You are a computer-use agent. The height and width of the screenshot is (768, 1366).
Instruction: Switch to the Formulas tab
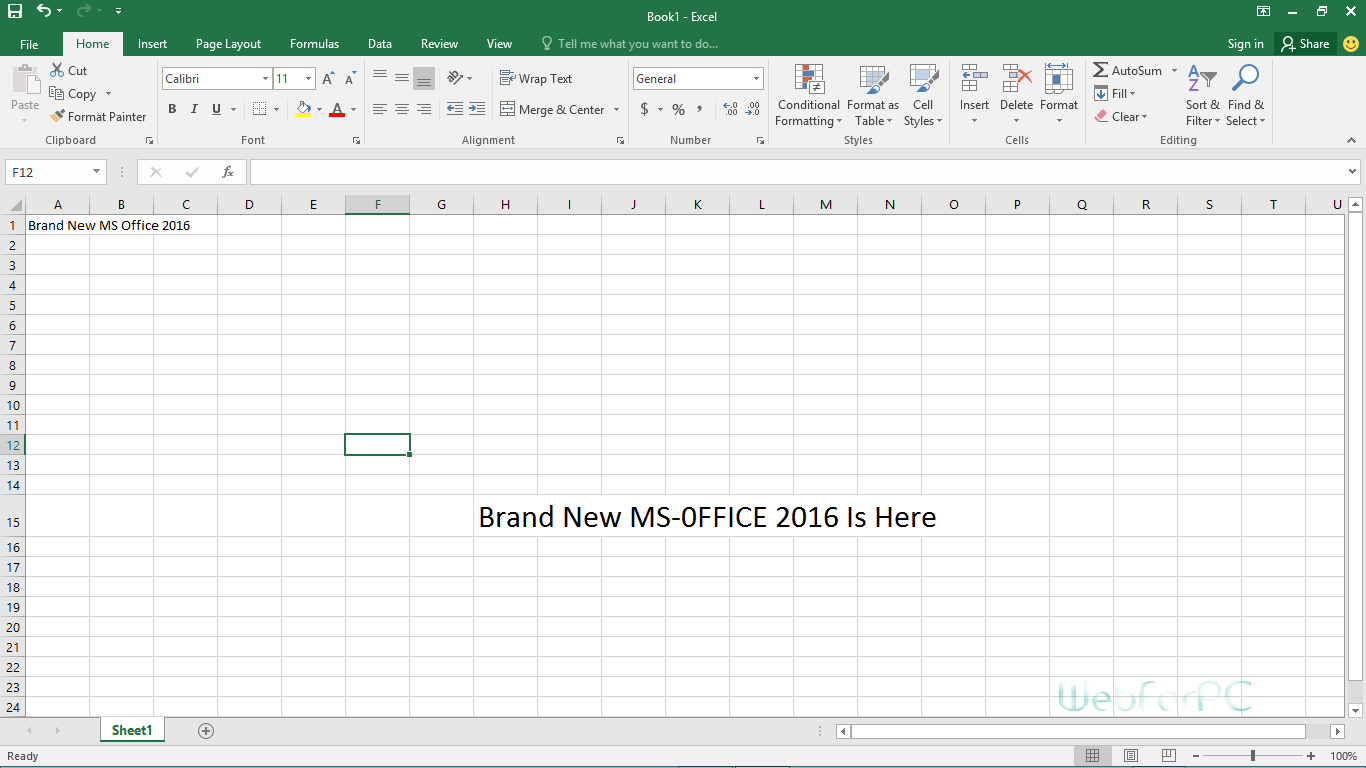[x=314, y=44]
